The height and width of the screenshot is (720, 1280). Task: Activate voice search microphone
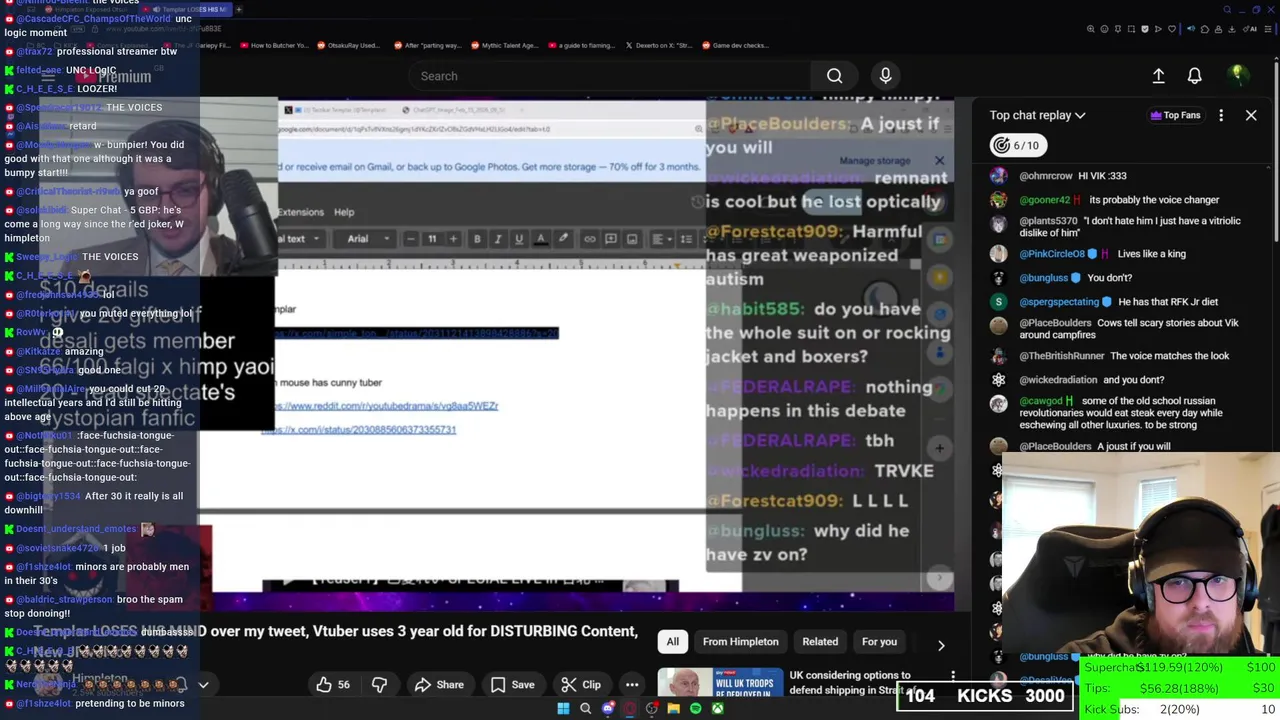pos(885,76)
